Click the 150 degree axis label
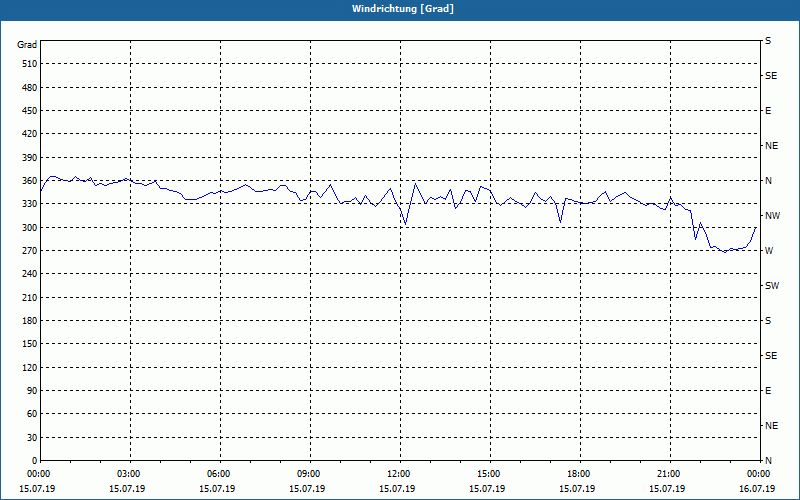 [29, 344]
